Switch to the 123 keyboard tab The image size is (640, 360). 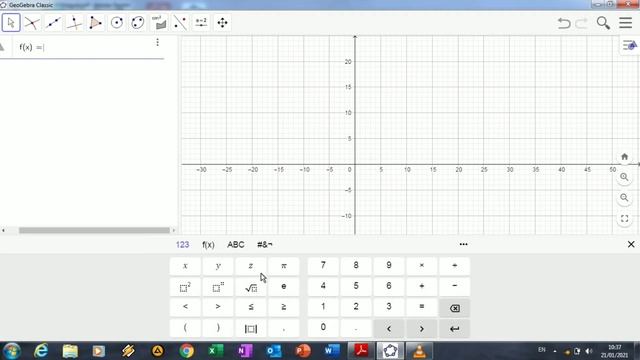(182, 244)
